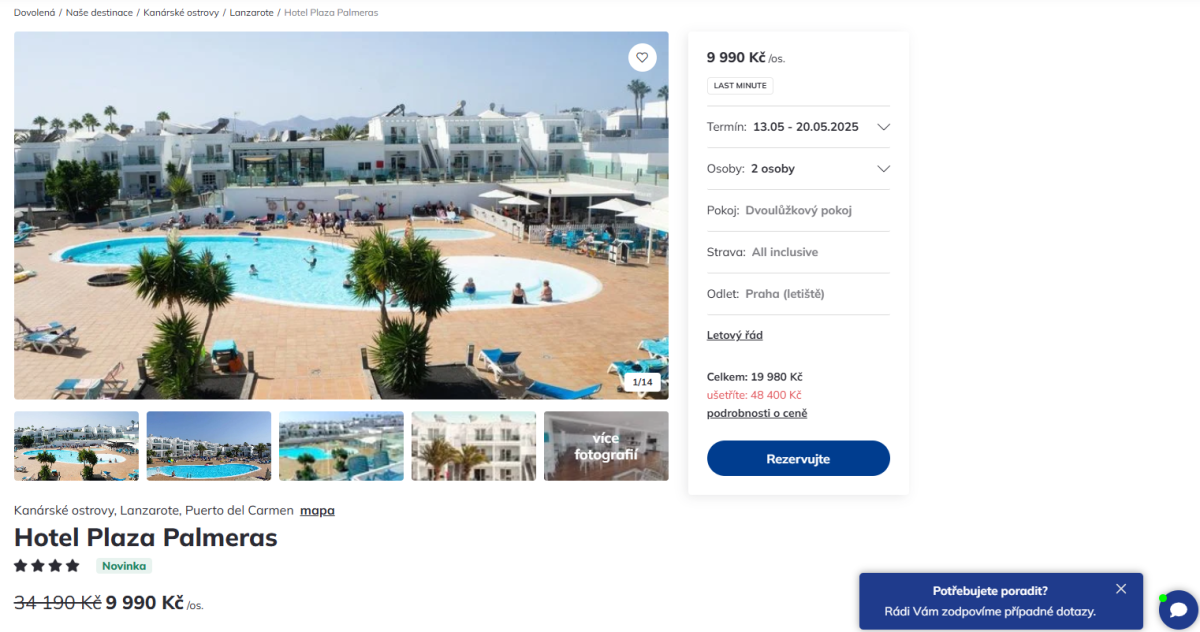Click the Rezervujte button
The height and width of the screenshot is (632, 1200).
(798, 458)
